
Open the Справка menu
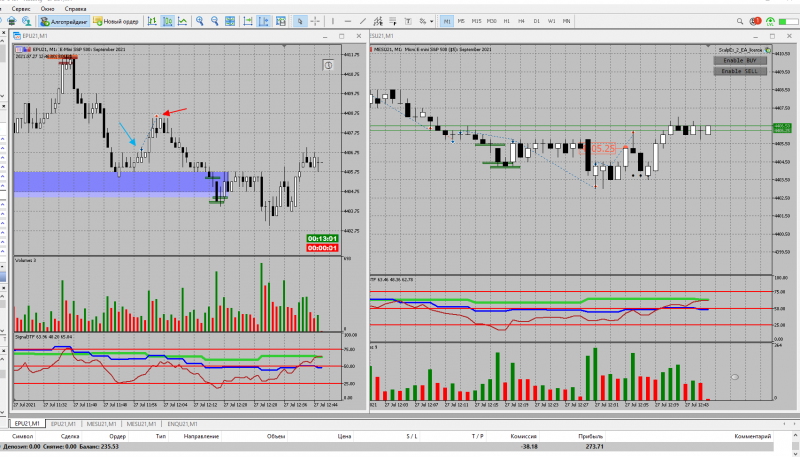click(x=76, y=9)
